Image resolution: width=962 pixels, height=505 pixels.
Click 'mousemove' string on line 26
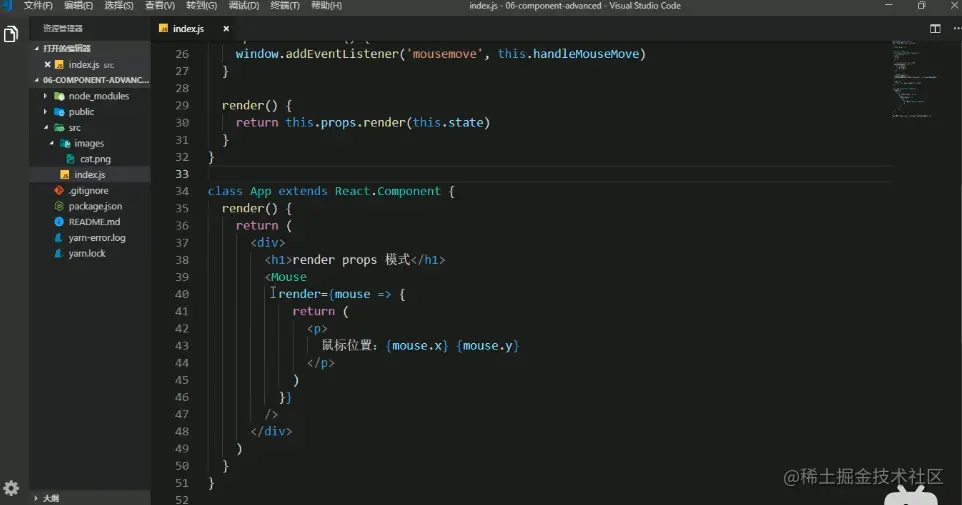(444, 54)
